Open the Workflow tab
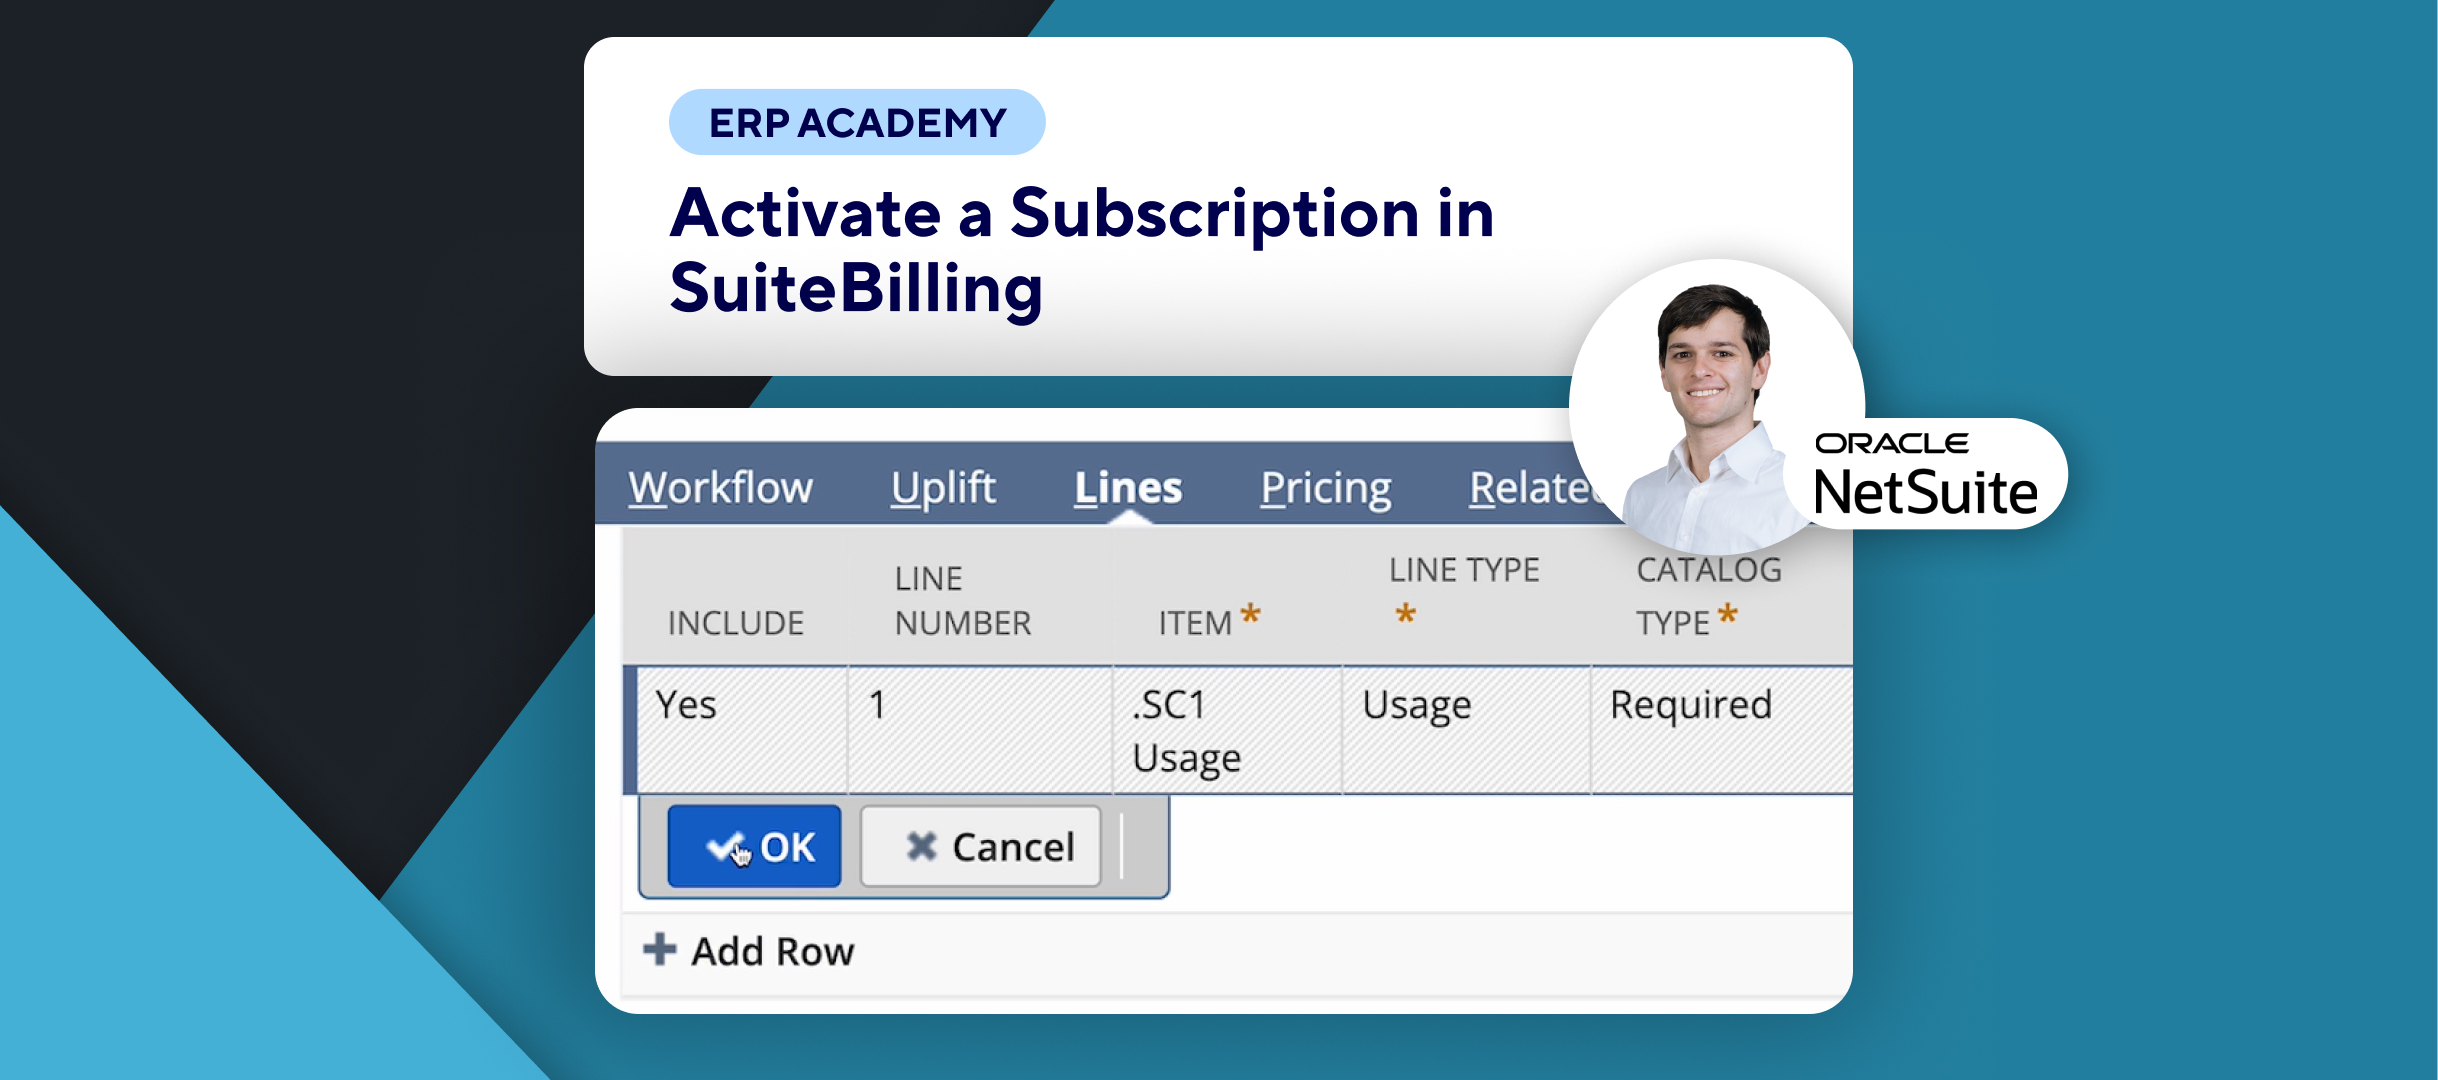The image size is (2438, 1080). 720,488
